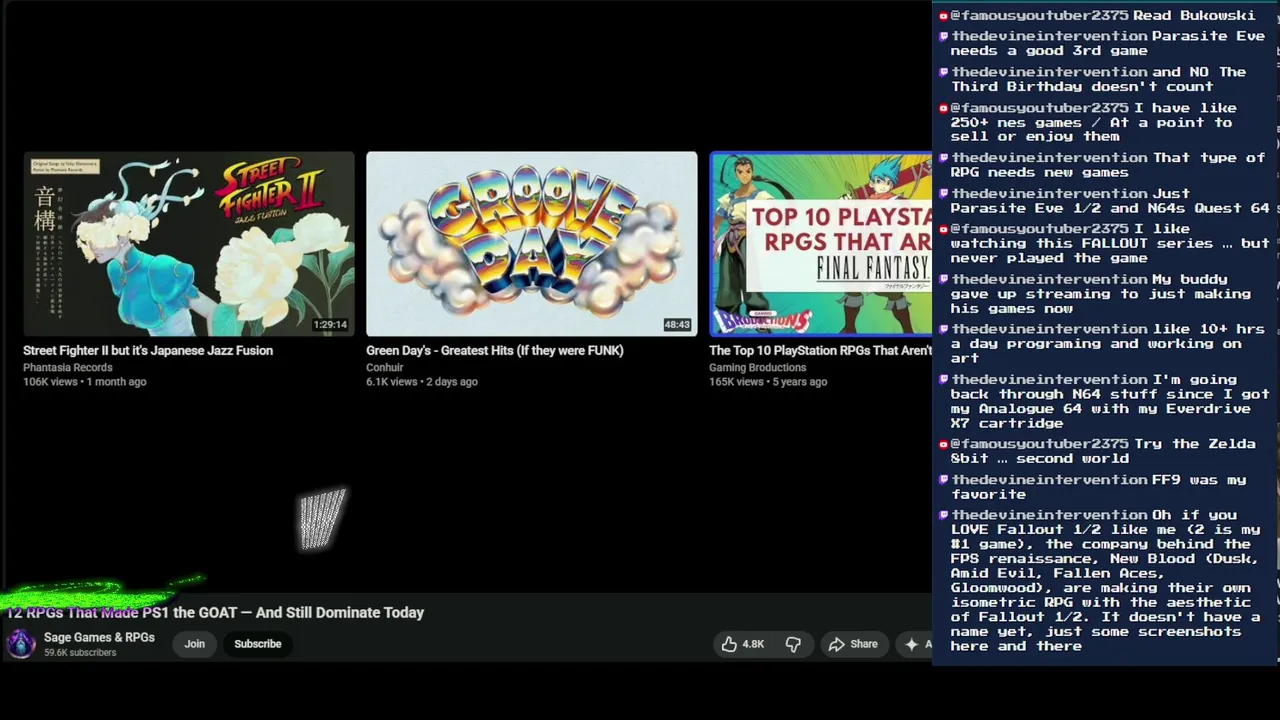Click chat message 'I have like 250+ nes games'
The image size is (1280, 720).
[x=1088, y=122]
